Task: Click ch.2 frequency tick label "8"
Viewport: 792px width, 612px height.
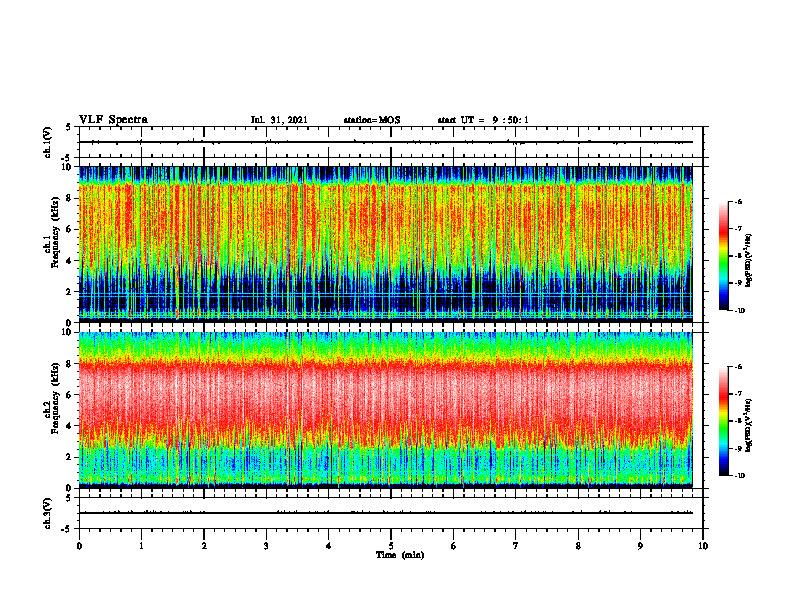Action: [69, 364]
